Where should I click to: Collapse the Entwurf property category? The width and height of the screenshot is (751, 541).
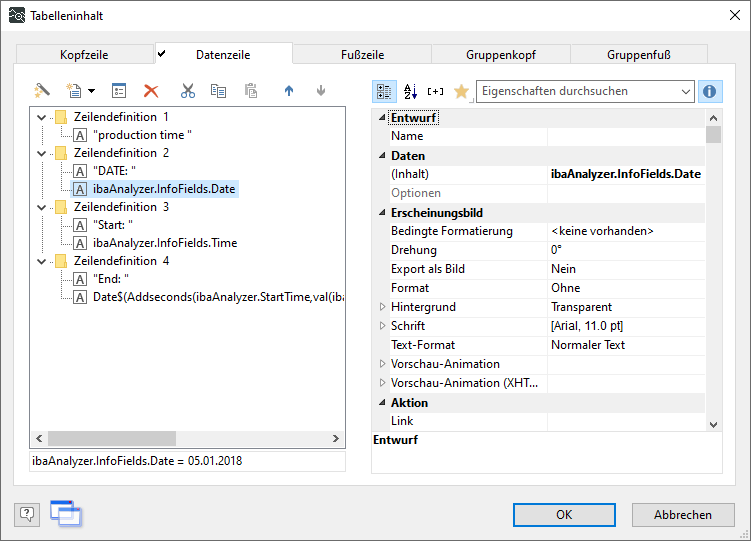tap(382, 117)
